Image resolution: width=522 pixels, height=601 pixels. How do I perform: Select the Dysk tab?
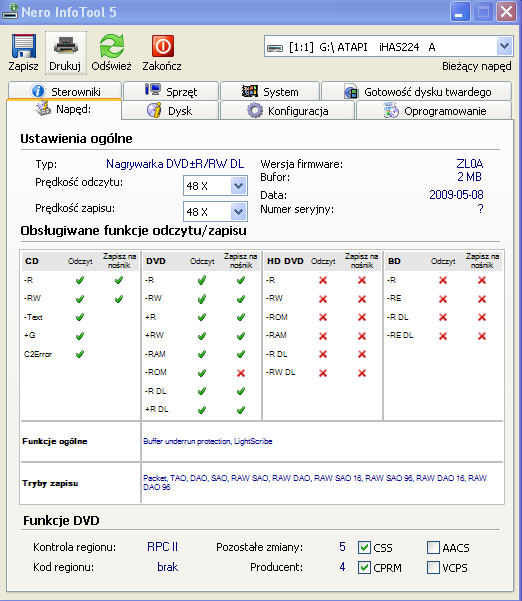(x=170, y=110)
